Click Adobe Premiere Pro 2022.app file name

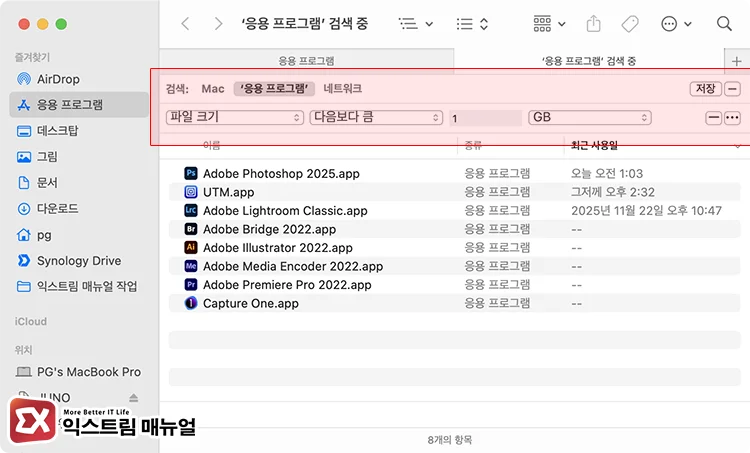(287, 285)
